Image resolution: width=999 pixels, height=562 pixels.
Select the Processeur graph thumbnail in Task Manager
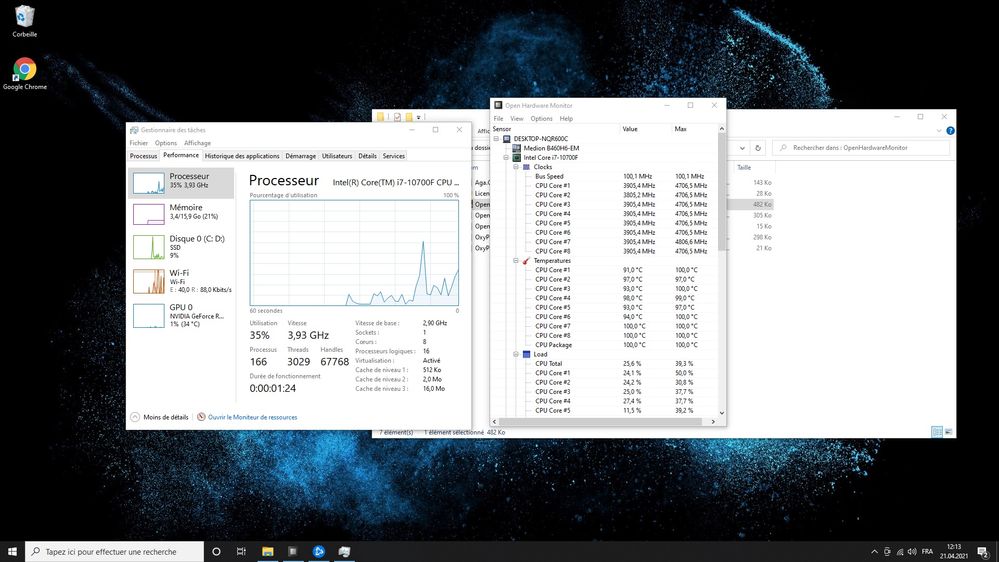148,183
